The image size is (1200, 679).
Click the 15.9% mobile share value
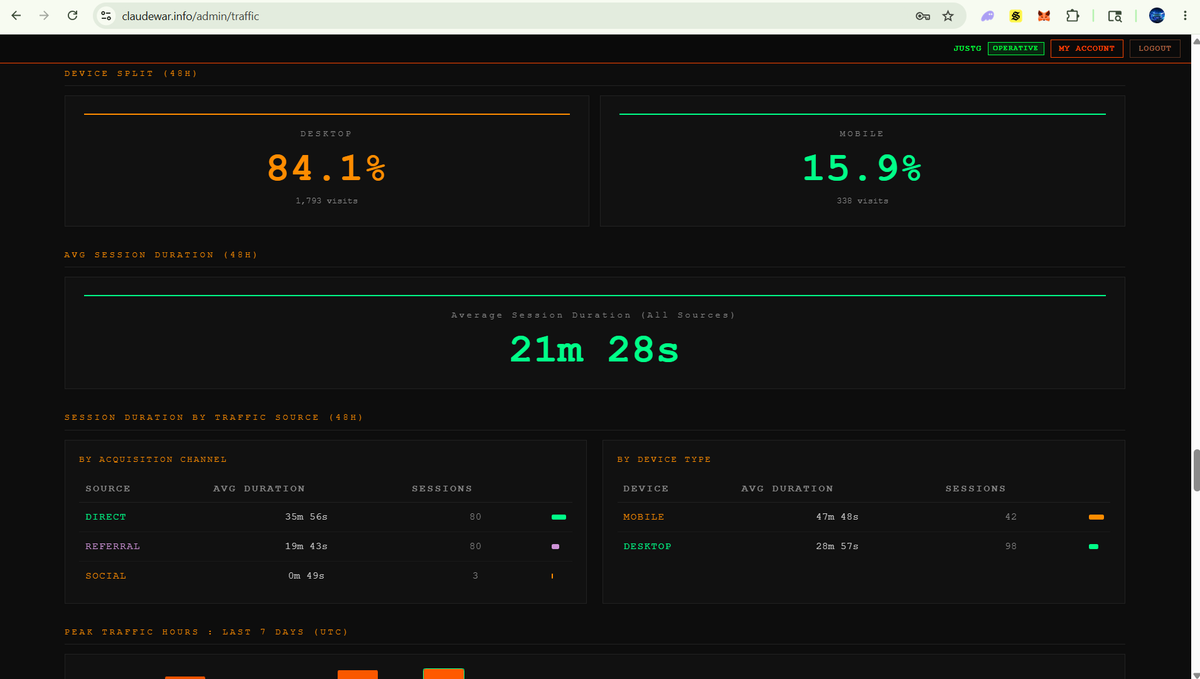(862, 168)
